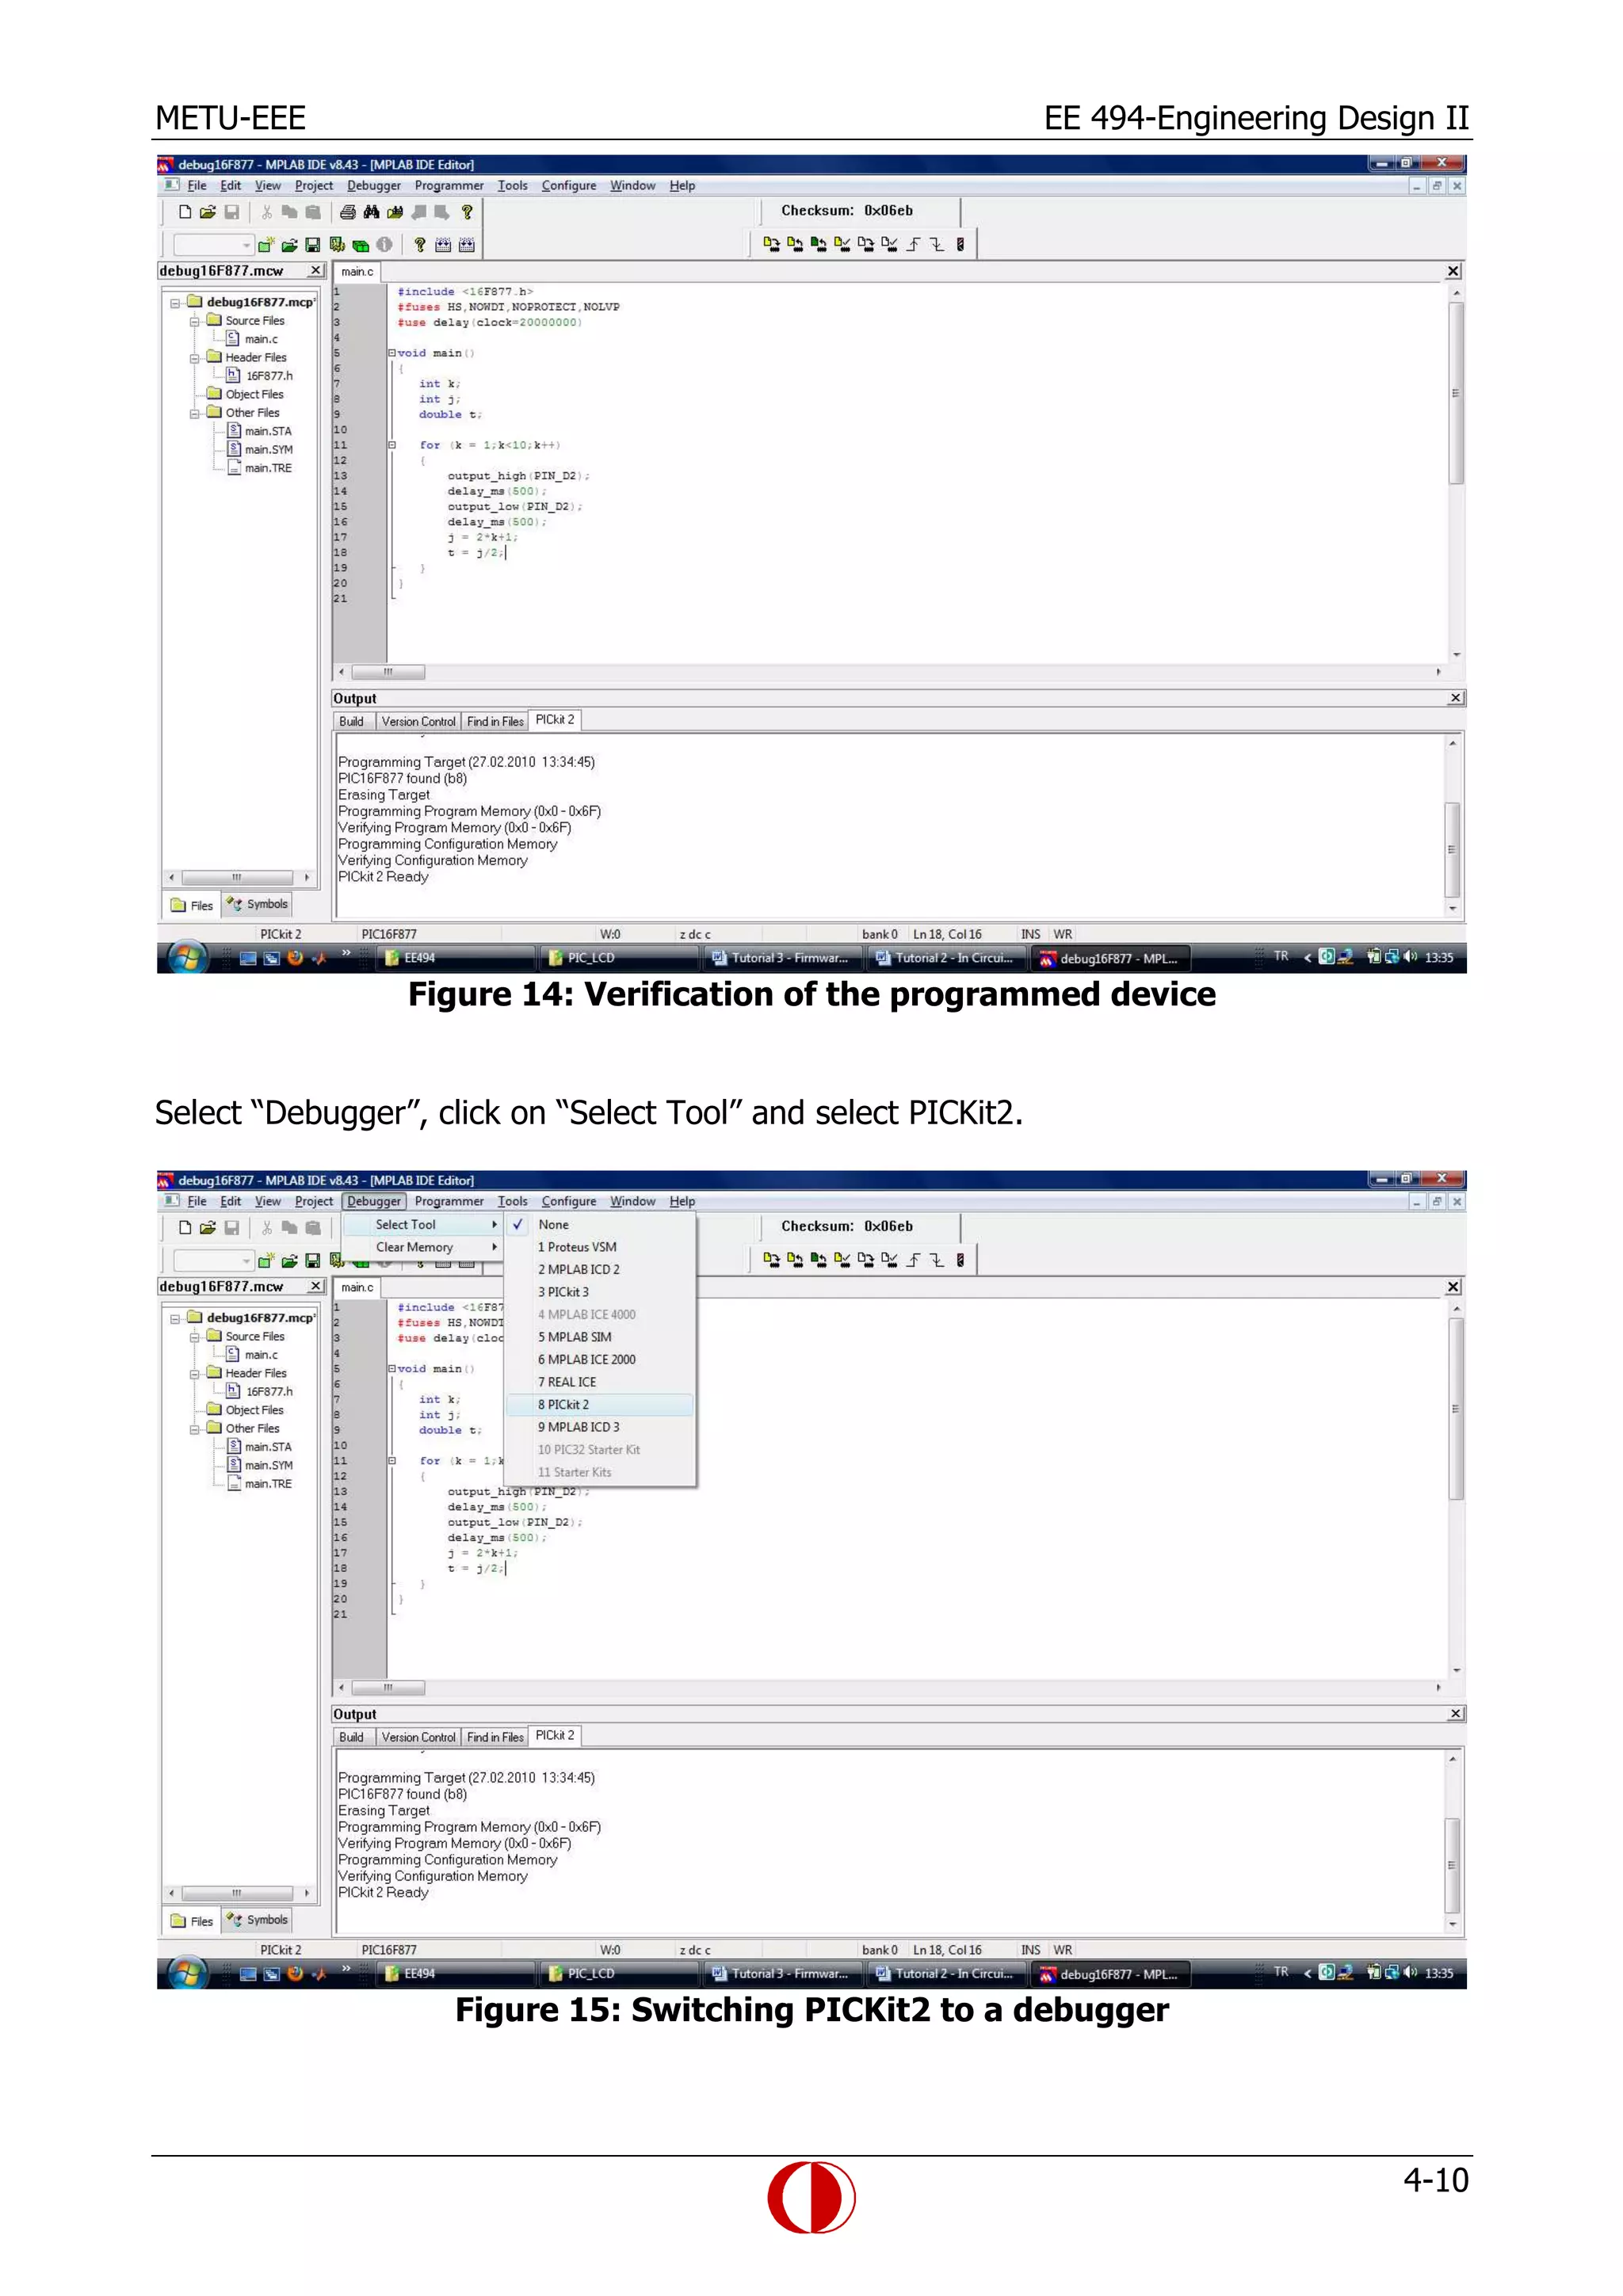Click Hold In Reset icon in Figure 14 PICkit toolbar
Screen dimensions: 1623x2296
937,244
